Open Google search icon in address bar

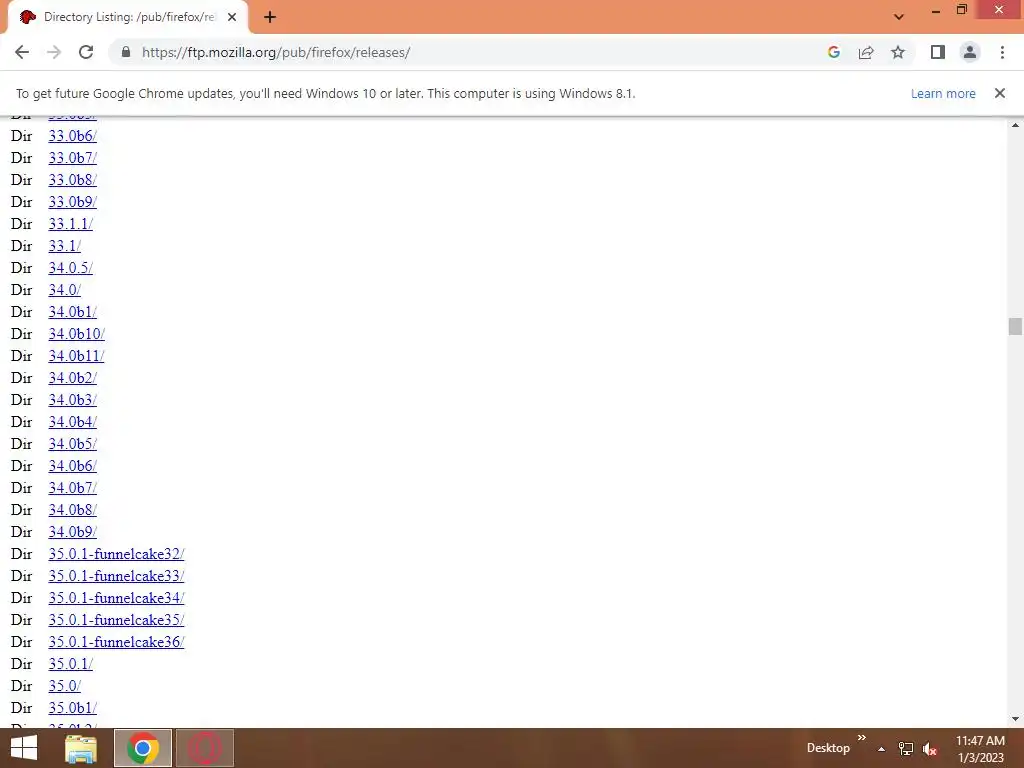pos(833,52)
